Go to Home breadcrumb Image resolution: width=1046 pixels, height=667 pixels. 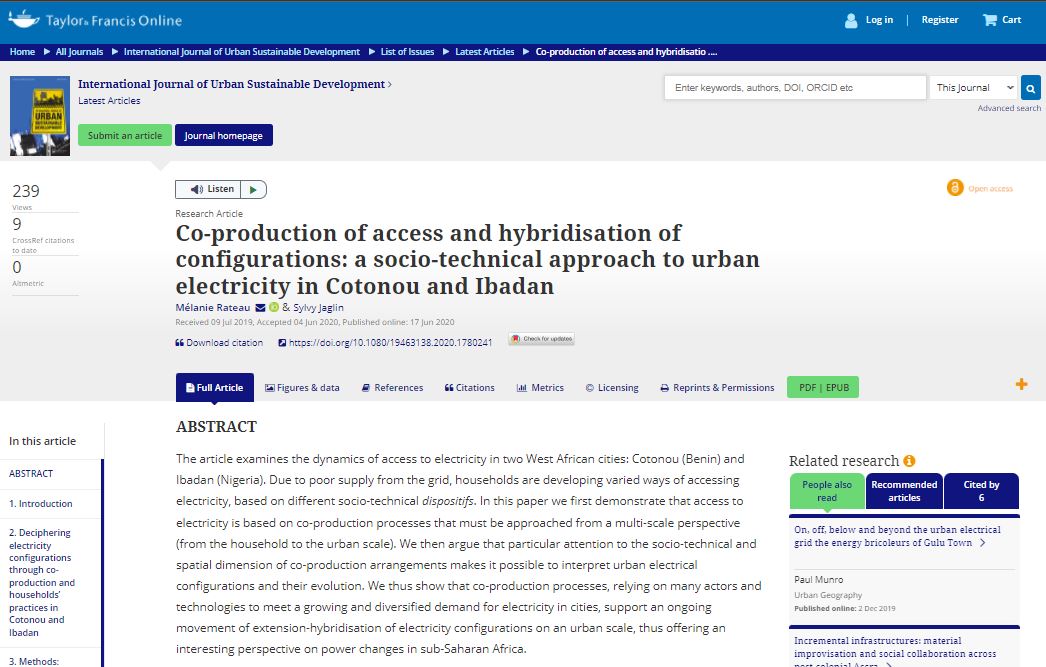[x=22, y=51]
